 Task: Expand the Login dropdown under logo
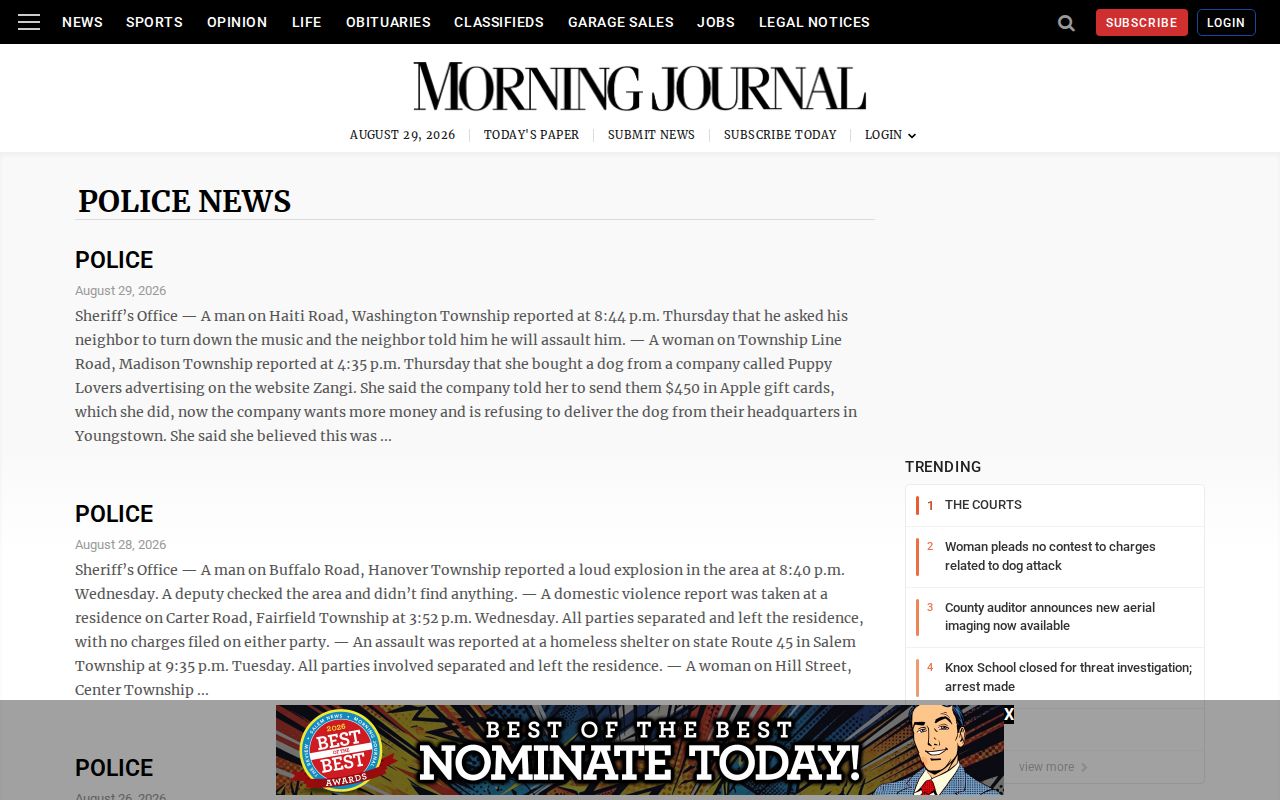890,135
